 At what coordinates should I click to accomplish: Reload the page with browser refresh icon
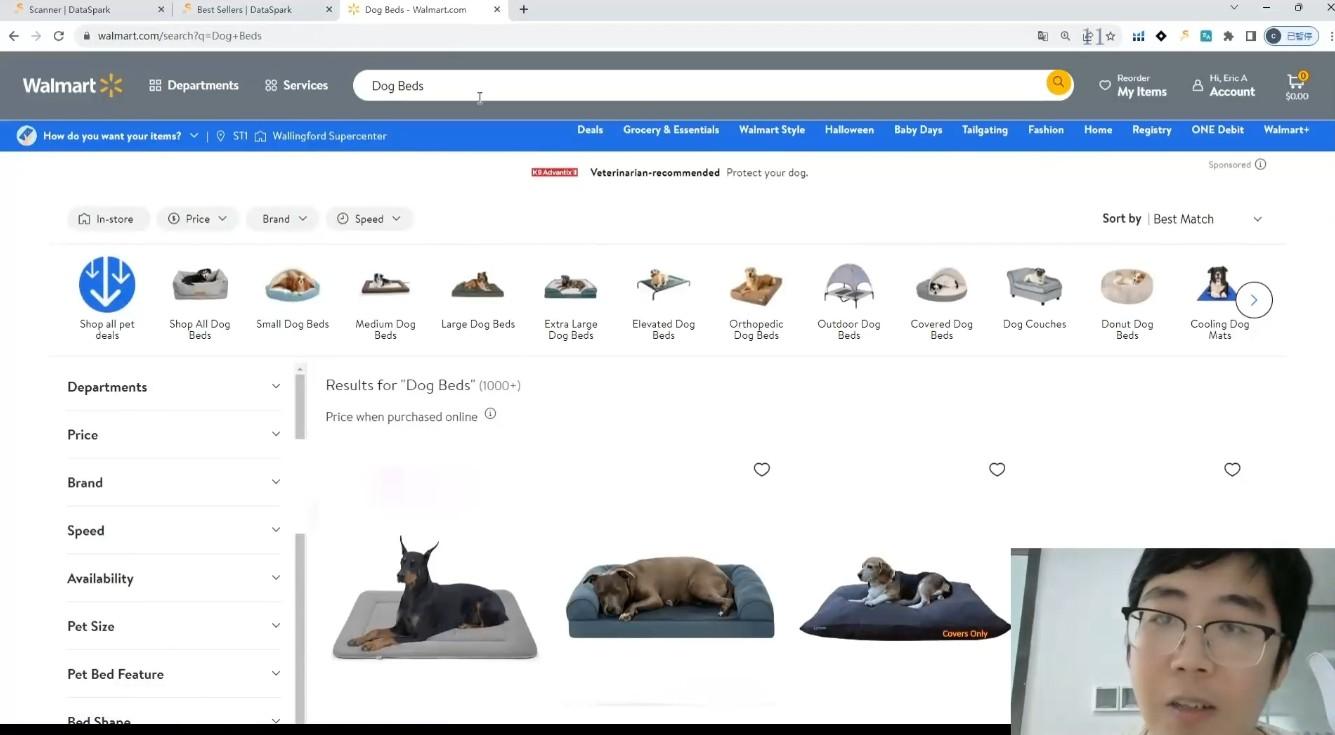coord(59,36)
